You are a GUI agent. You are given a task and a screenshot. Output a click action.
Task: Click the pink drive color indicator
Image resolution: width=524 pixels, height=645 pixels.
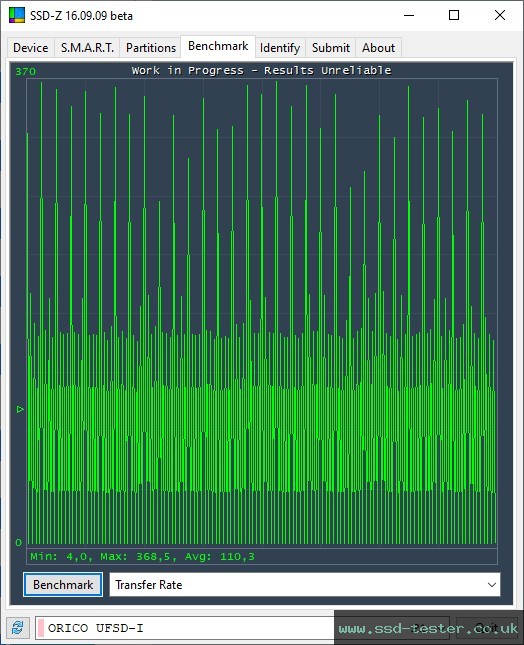pos(41,628)
